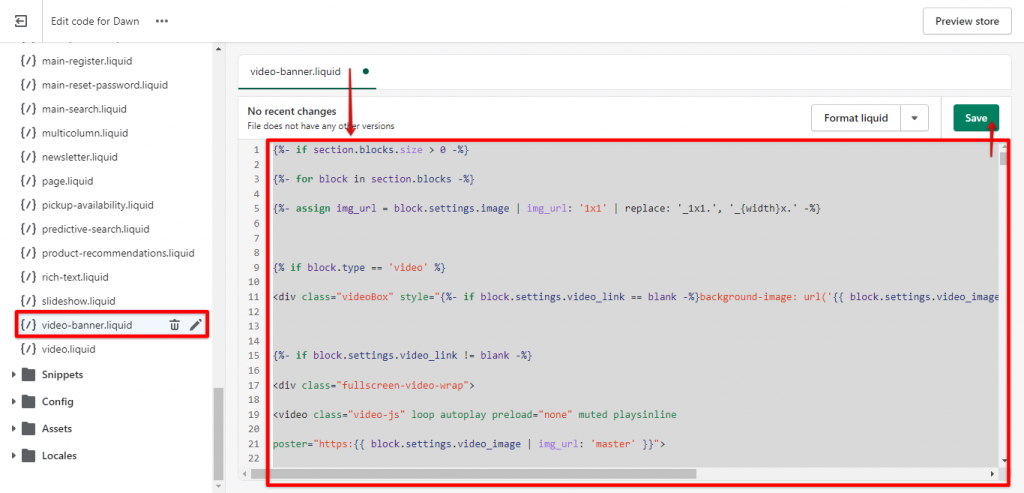Viewport: 1024px width, 493px height.
Task: Expand the Assets folder arrow
Action: point(13,429)
